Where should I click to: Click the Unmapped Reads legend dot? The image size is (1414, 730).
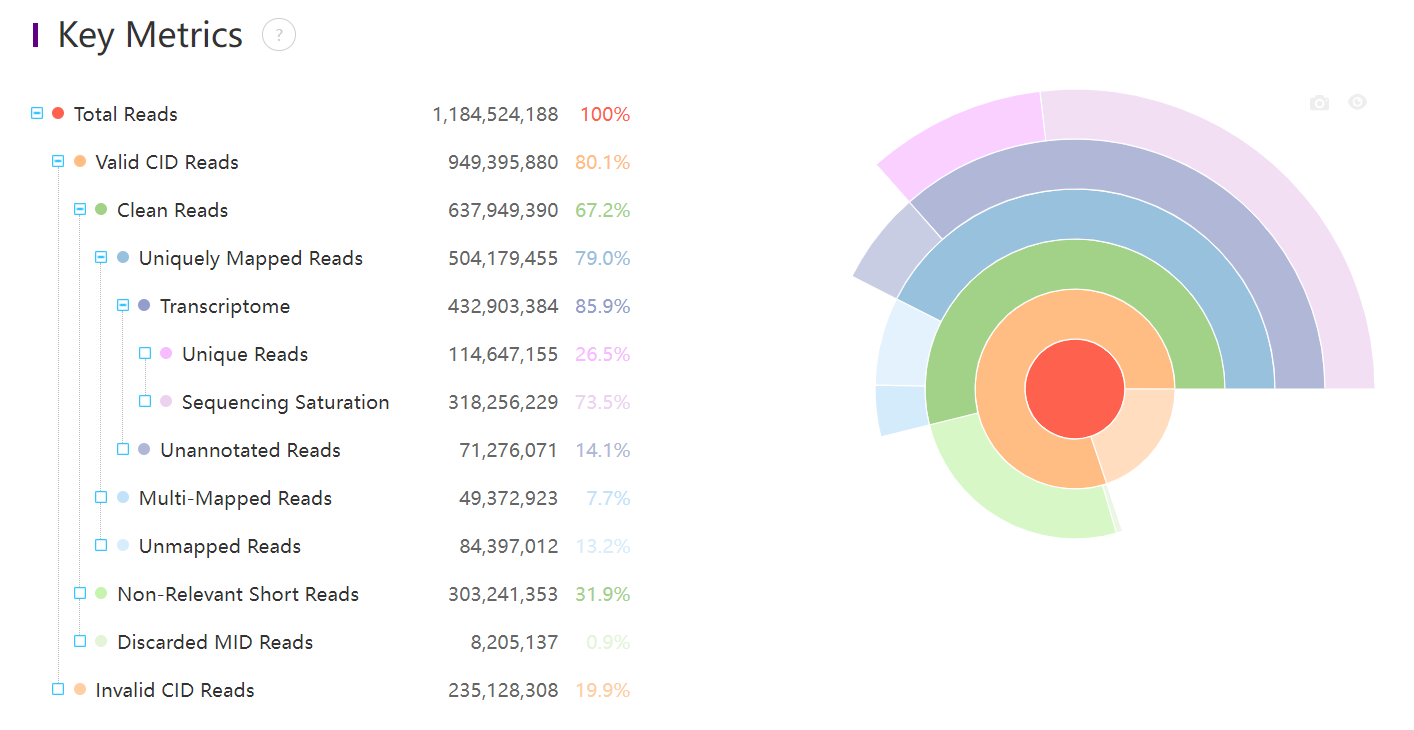123,545
